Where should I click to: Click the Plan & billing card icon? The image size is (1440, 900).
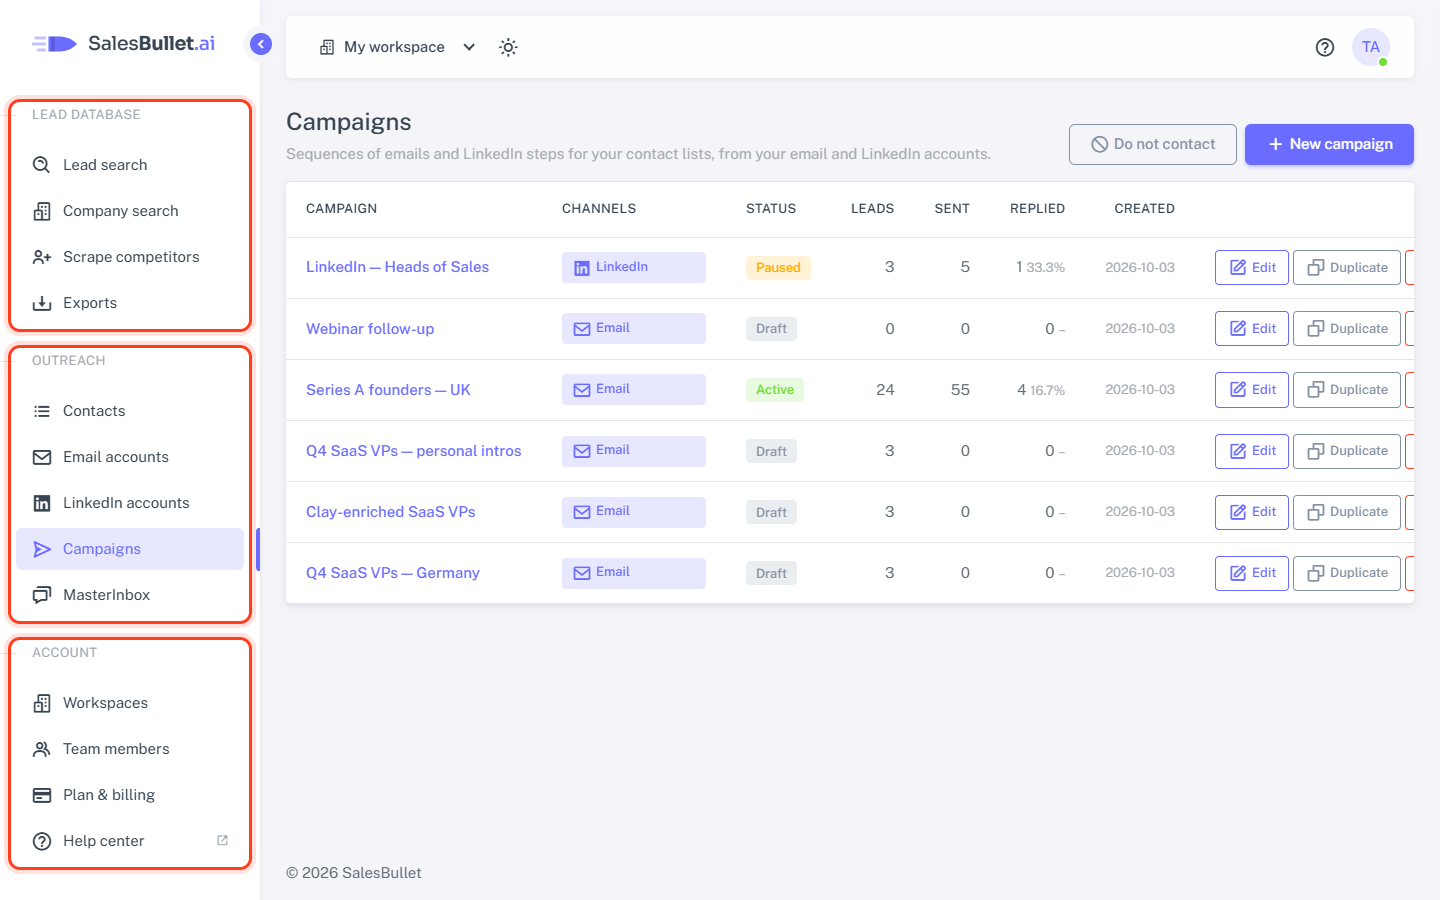click(42, 795)
